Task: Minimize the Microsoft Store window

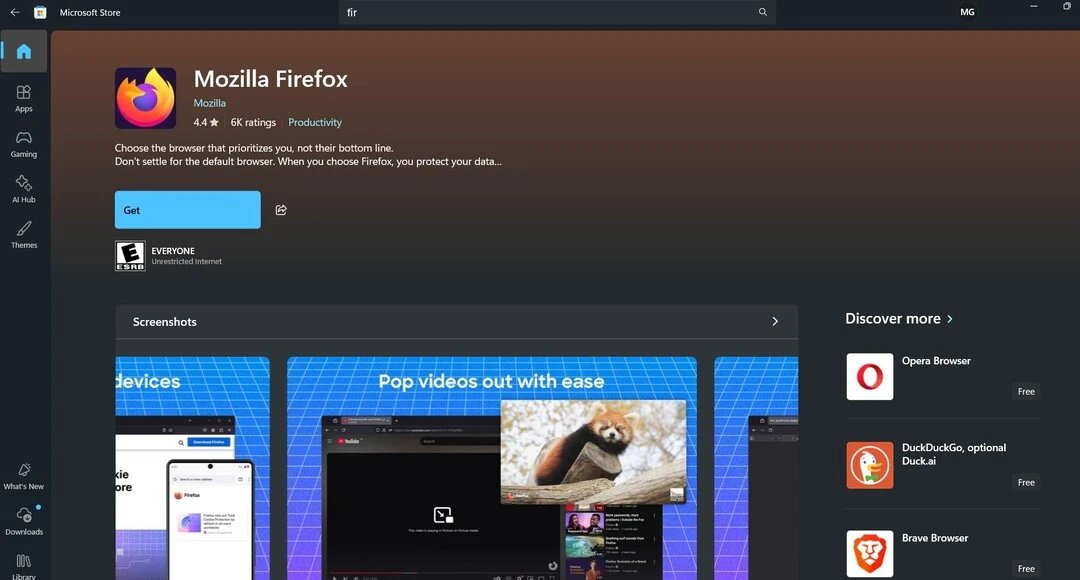Action: (x=1033, y=6)
